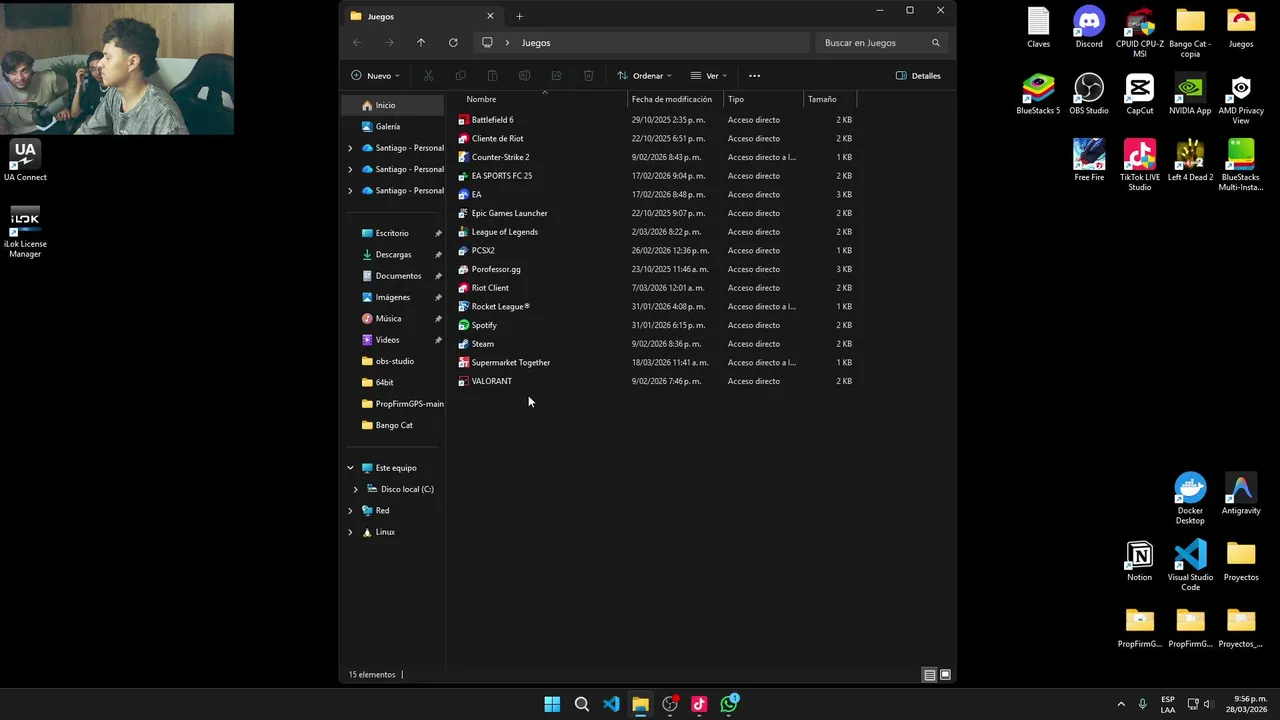Screen dimensions: 1280x720
Task: Open iLok License Manager icon
Action: click(25, 232)
